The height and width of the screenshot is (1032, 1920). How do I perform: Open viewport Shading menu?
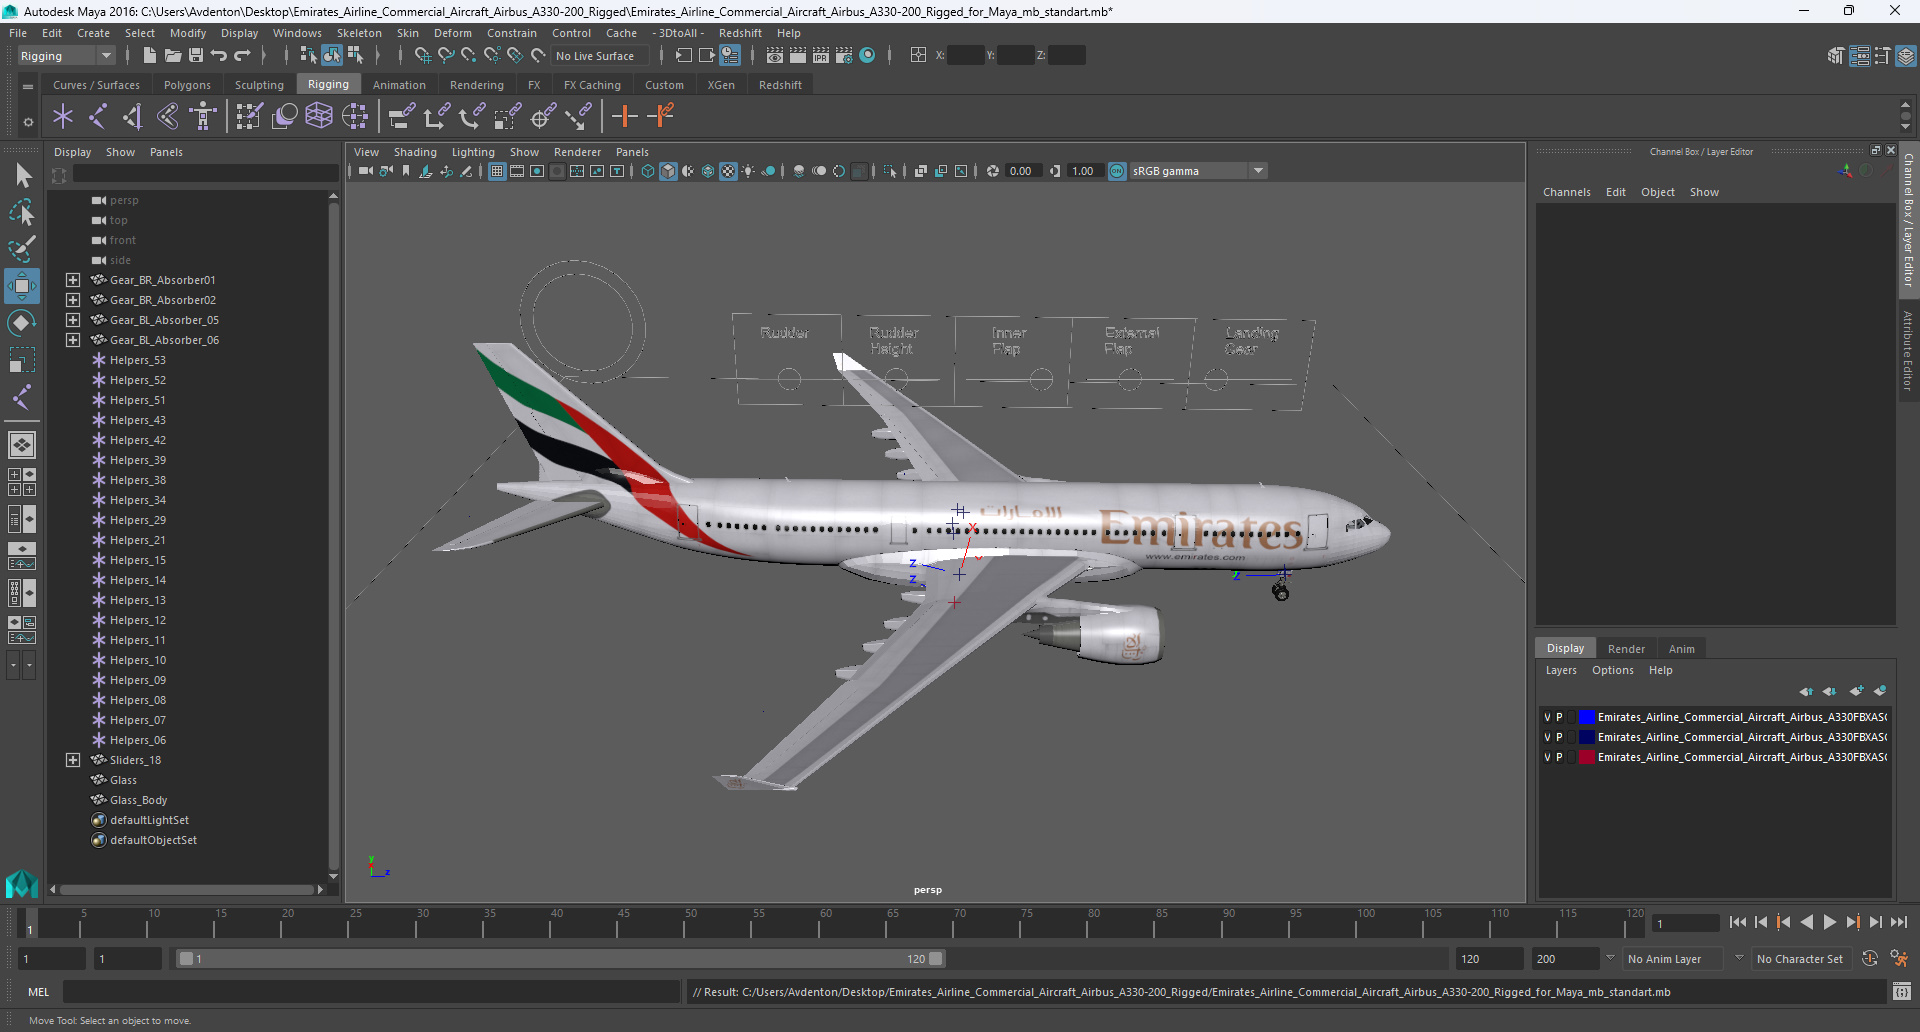point(415,152)
